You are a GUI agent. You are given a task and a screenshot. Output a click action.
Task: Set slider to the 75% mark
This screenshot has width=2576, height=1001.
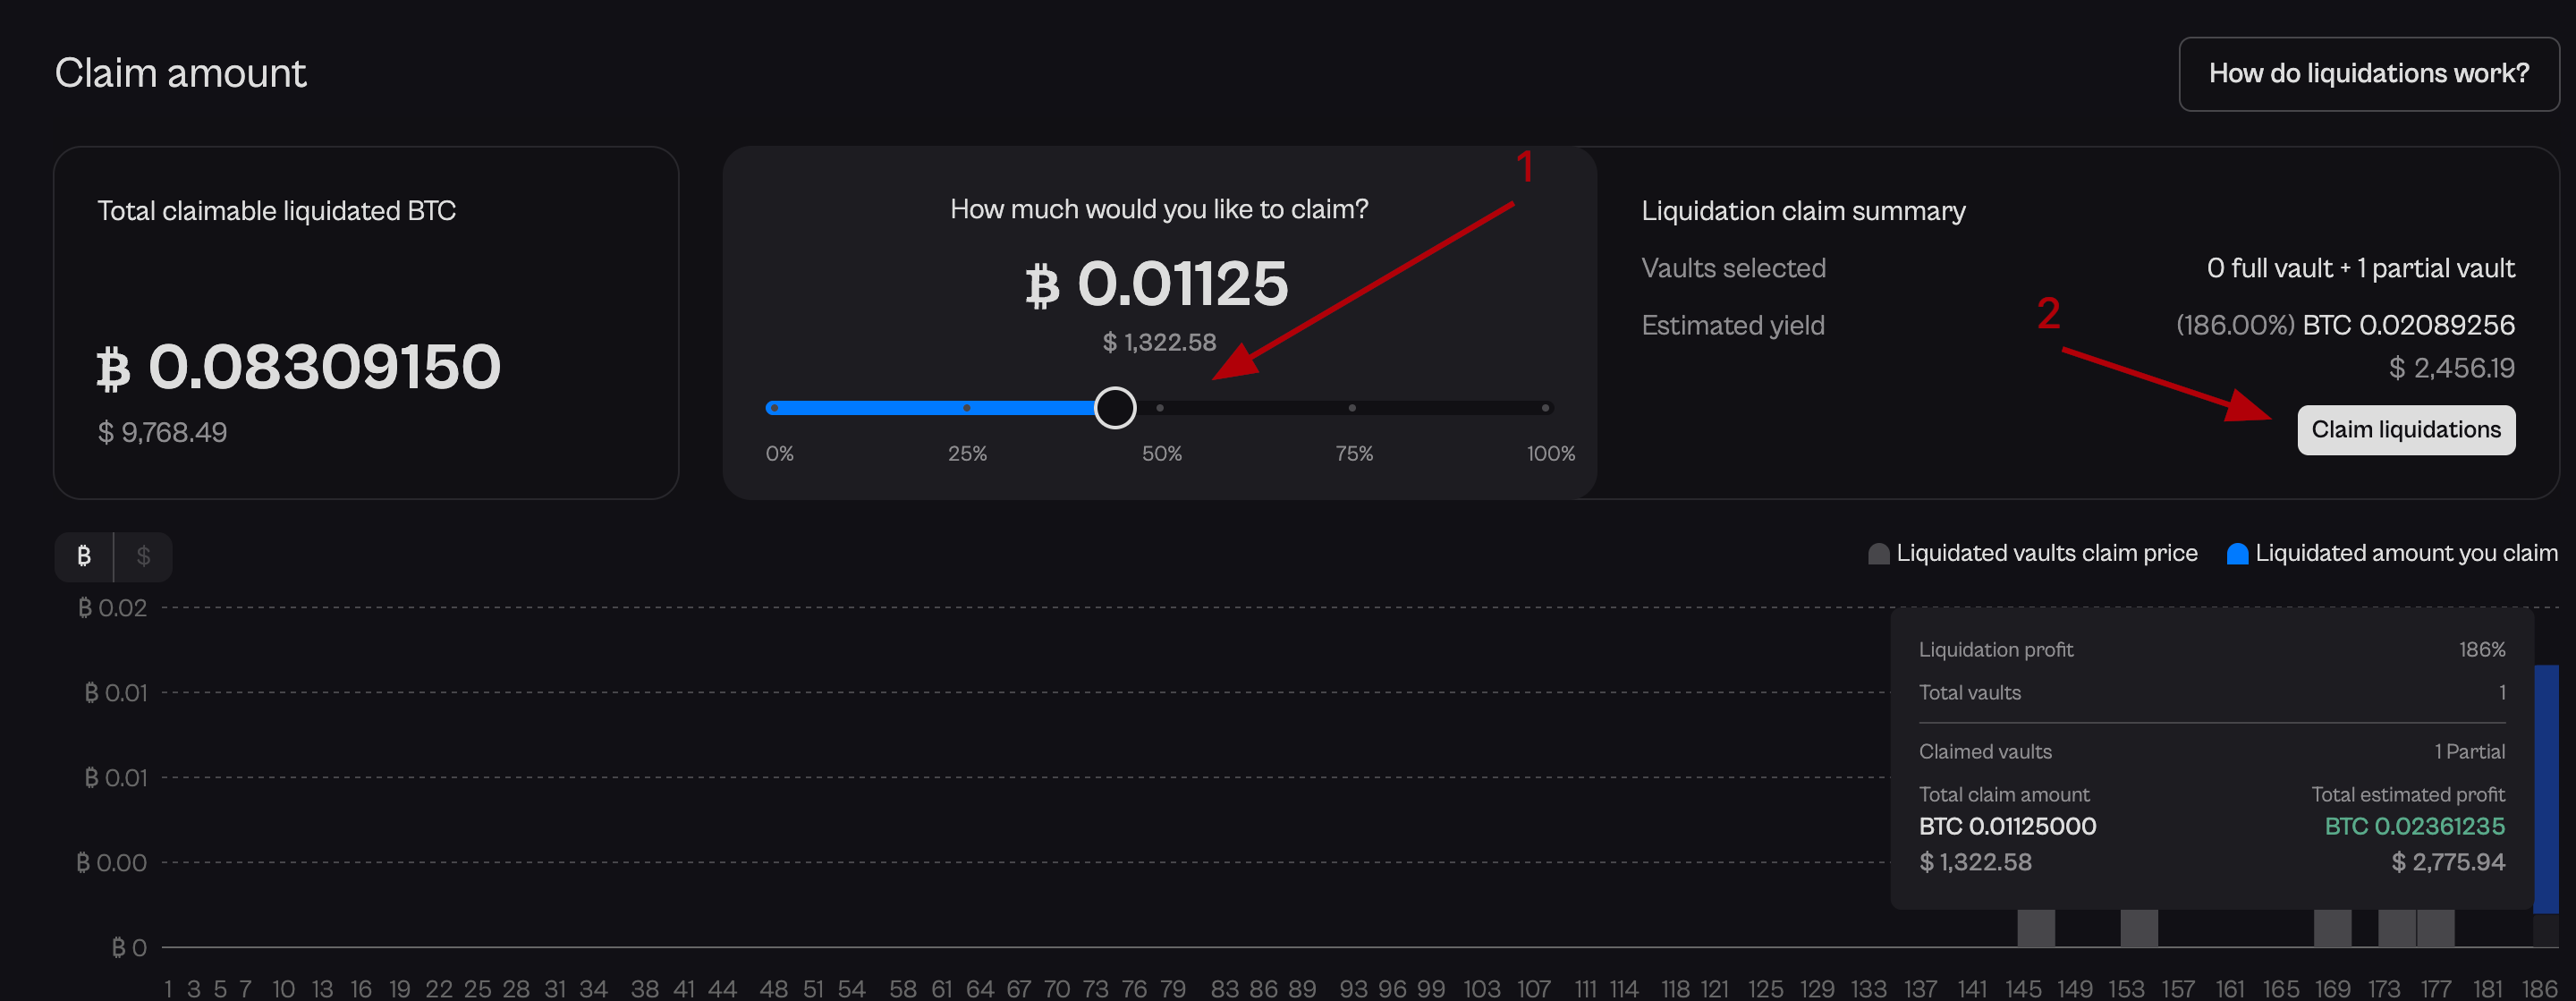pos(1352,408)
